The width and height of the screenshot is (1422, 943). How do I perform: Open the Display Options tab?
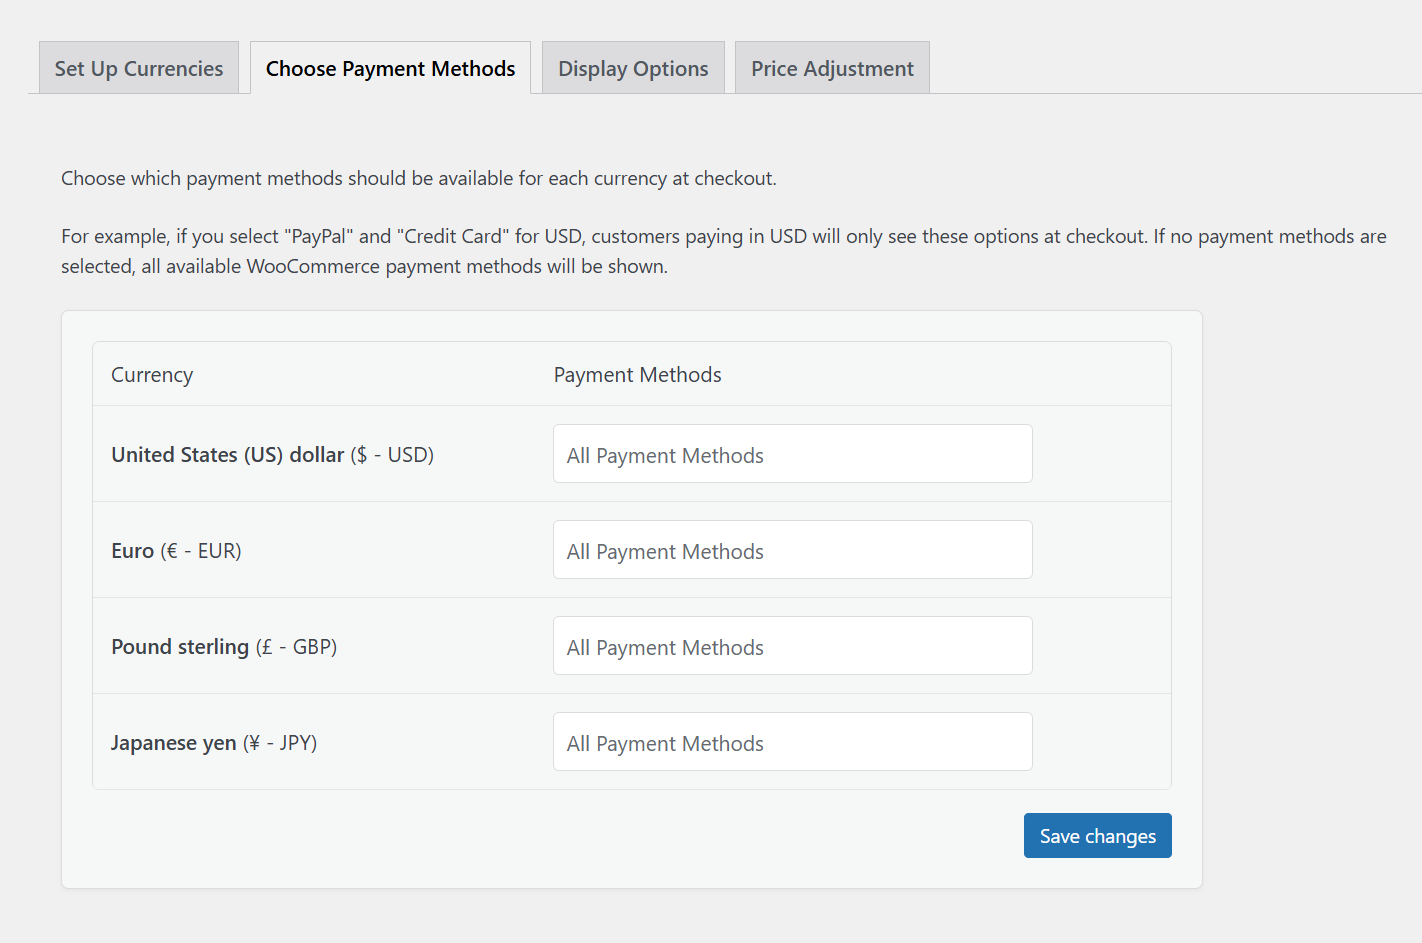point(632,67)
